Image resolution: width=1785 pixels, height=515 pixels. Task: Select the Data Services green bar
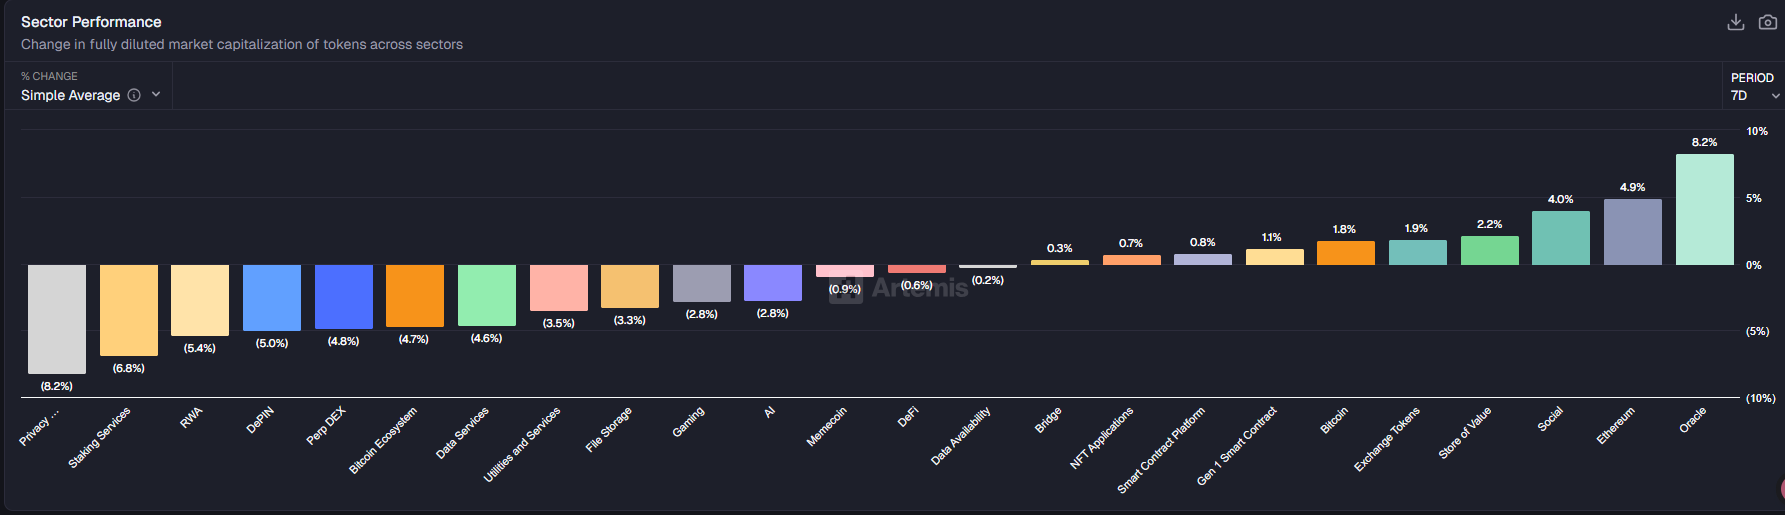(486, 295)
